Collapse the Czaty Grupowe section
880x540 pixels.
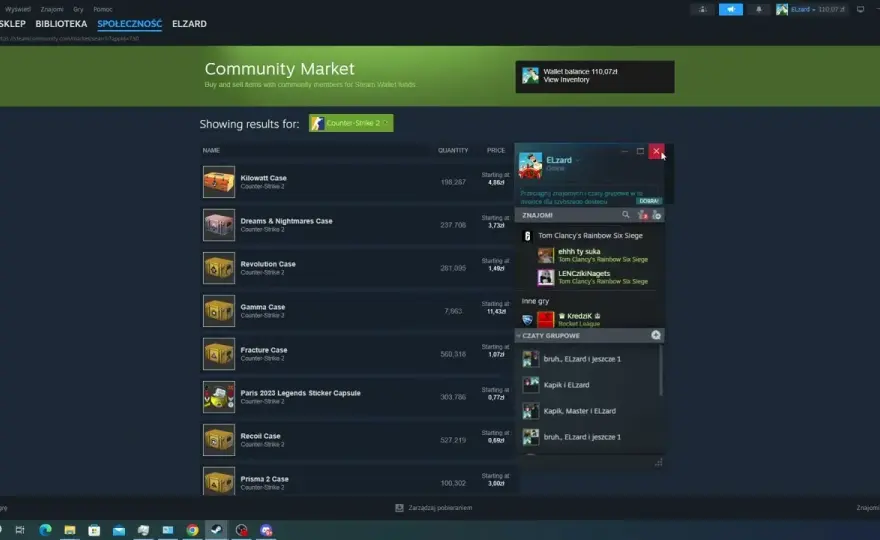point(519,336)
